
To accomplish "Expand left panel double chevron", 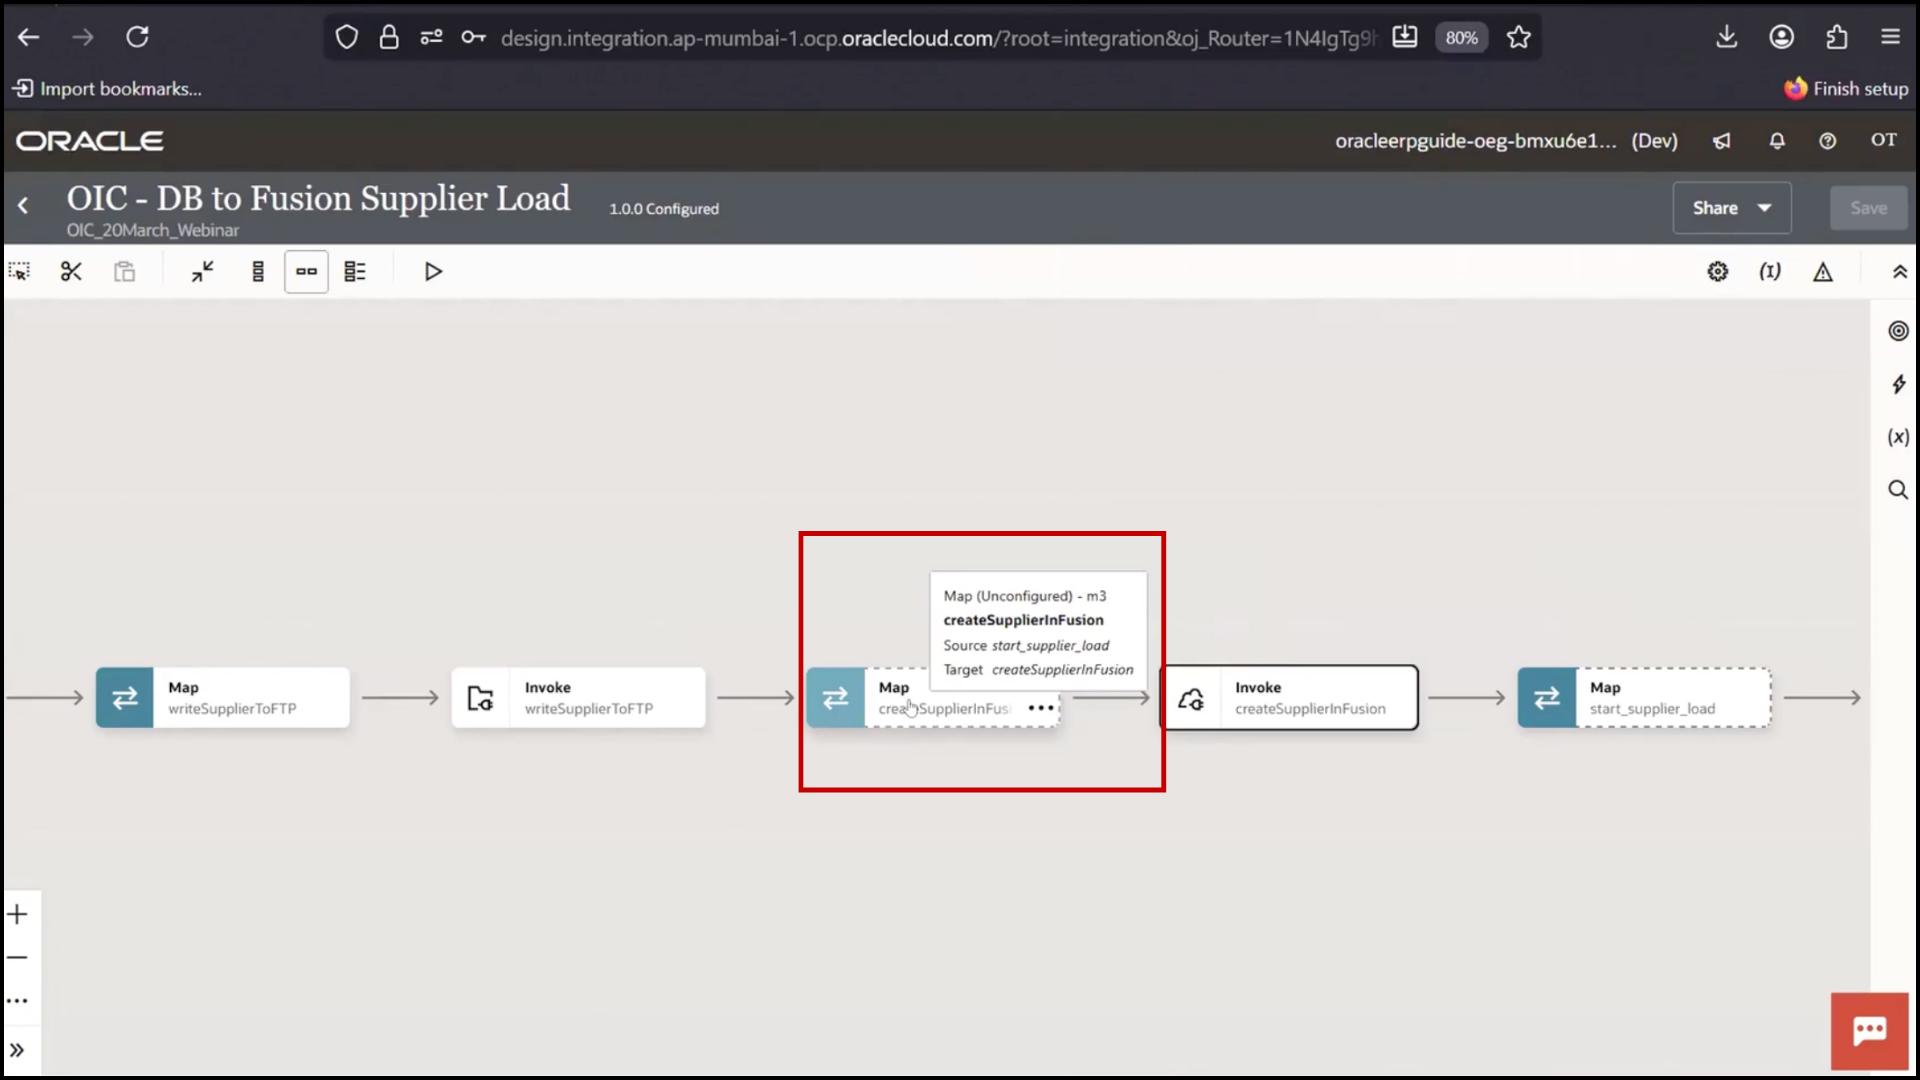I will point(17,1050).
